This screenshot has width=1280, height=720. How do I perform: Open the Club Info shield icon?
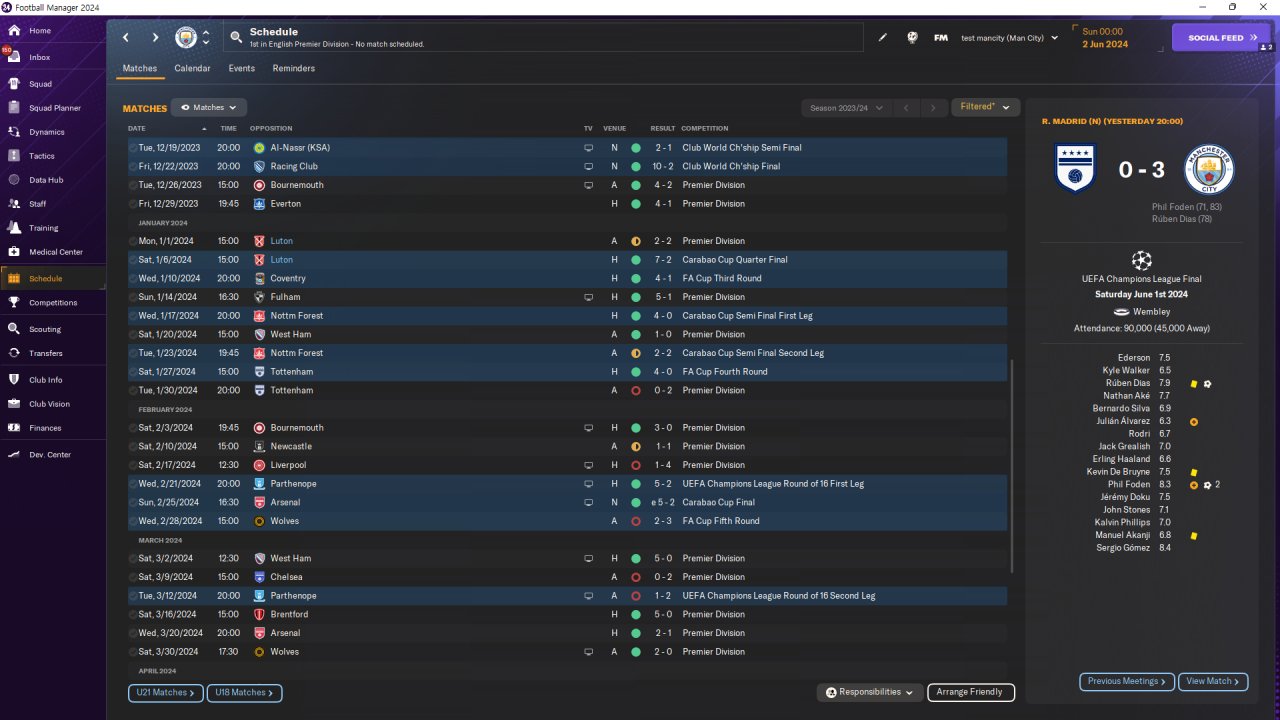click(14, 380)
